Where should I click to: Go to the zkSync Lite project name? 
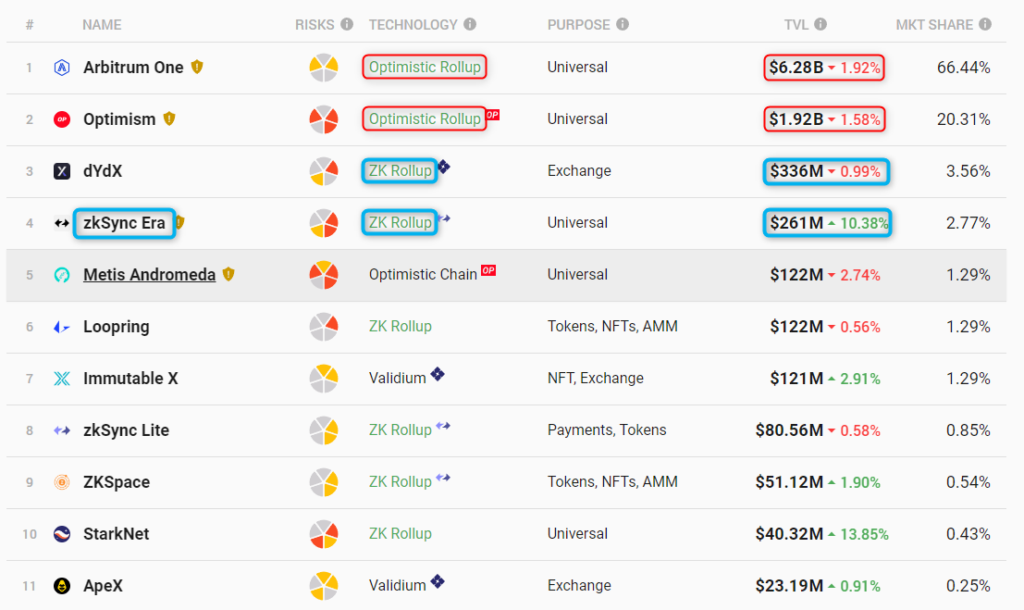pos(126,430)
